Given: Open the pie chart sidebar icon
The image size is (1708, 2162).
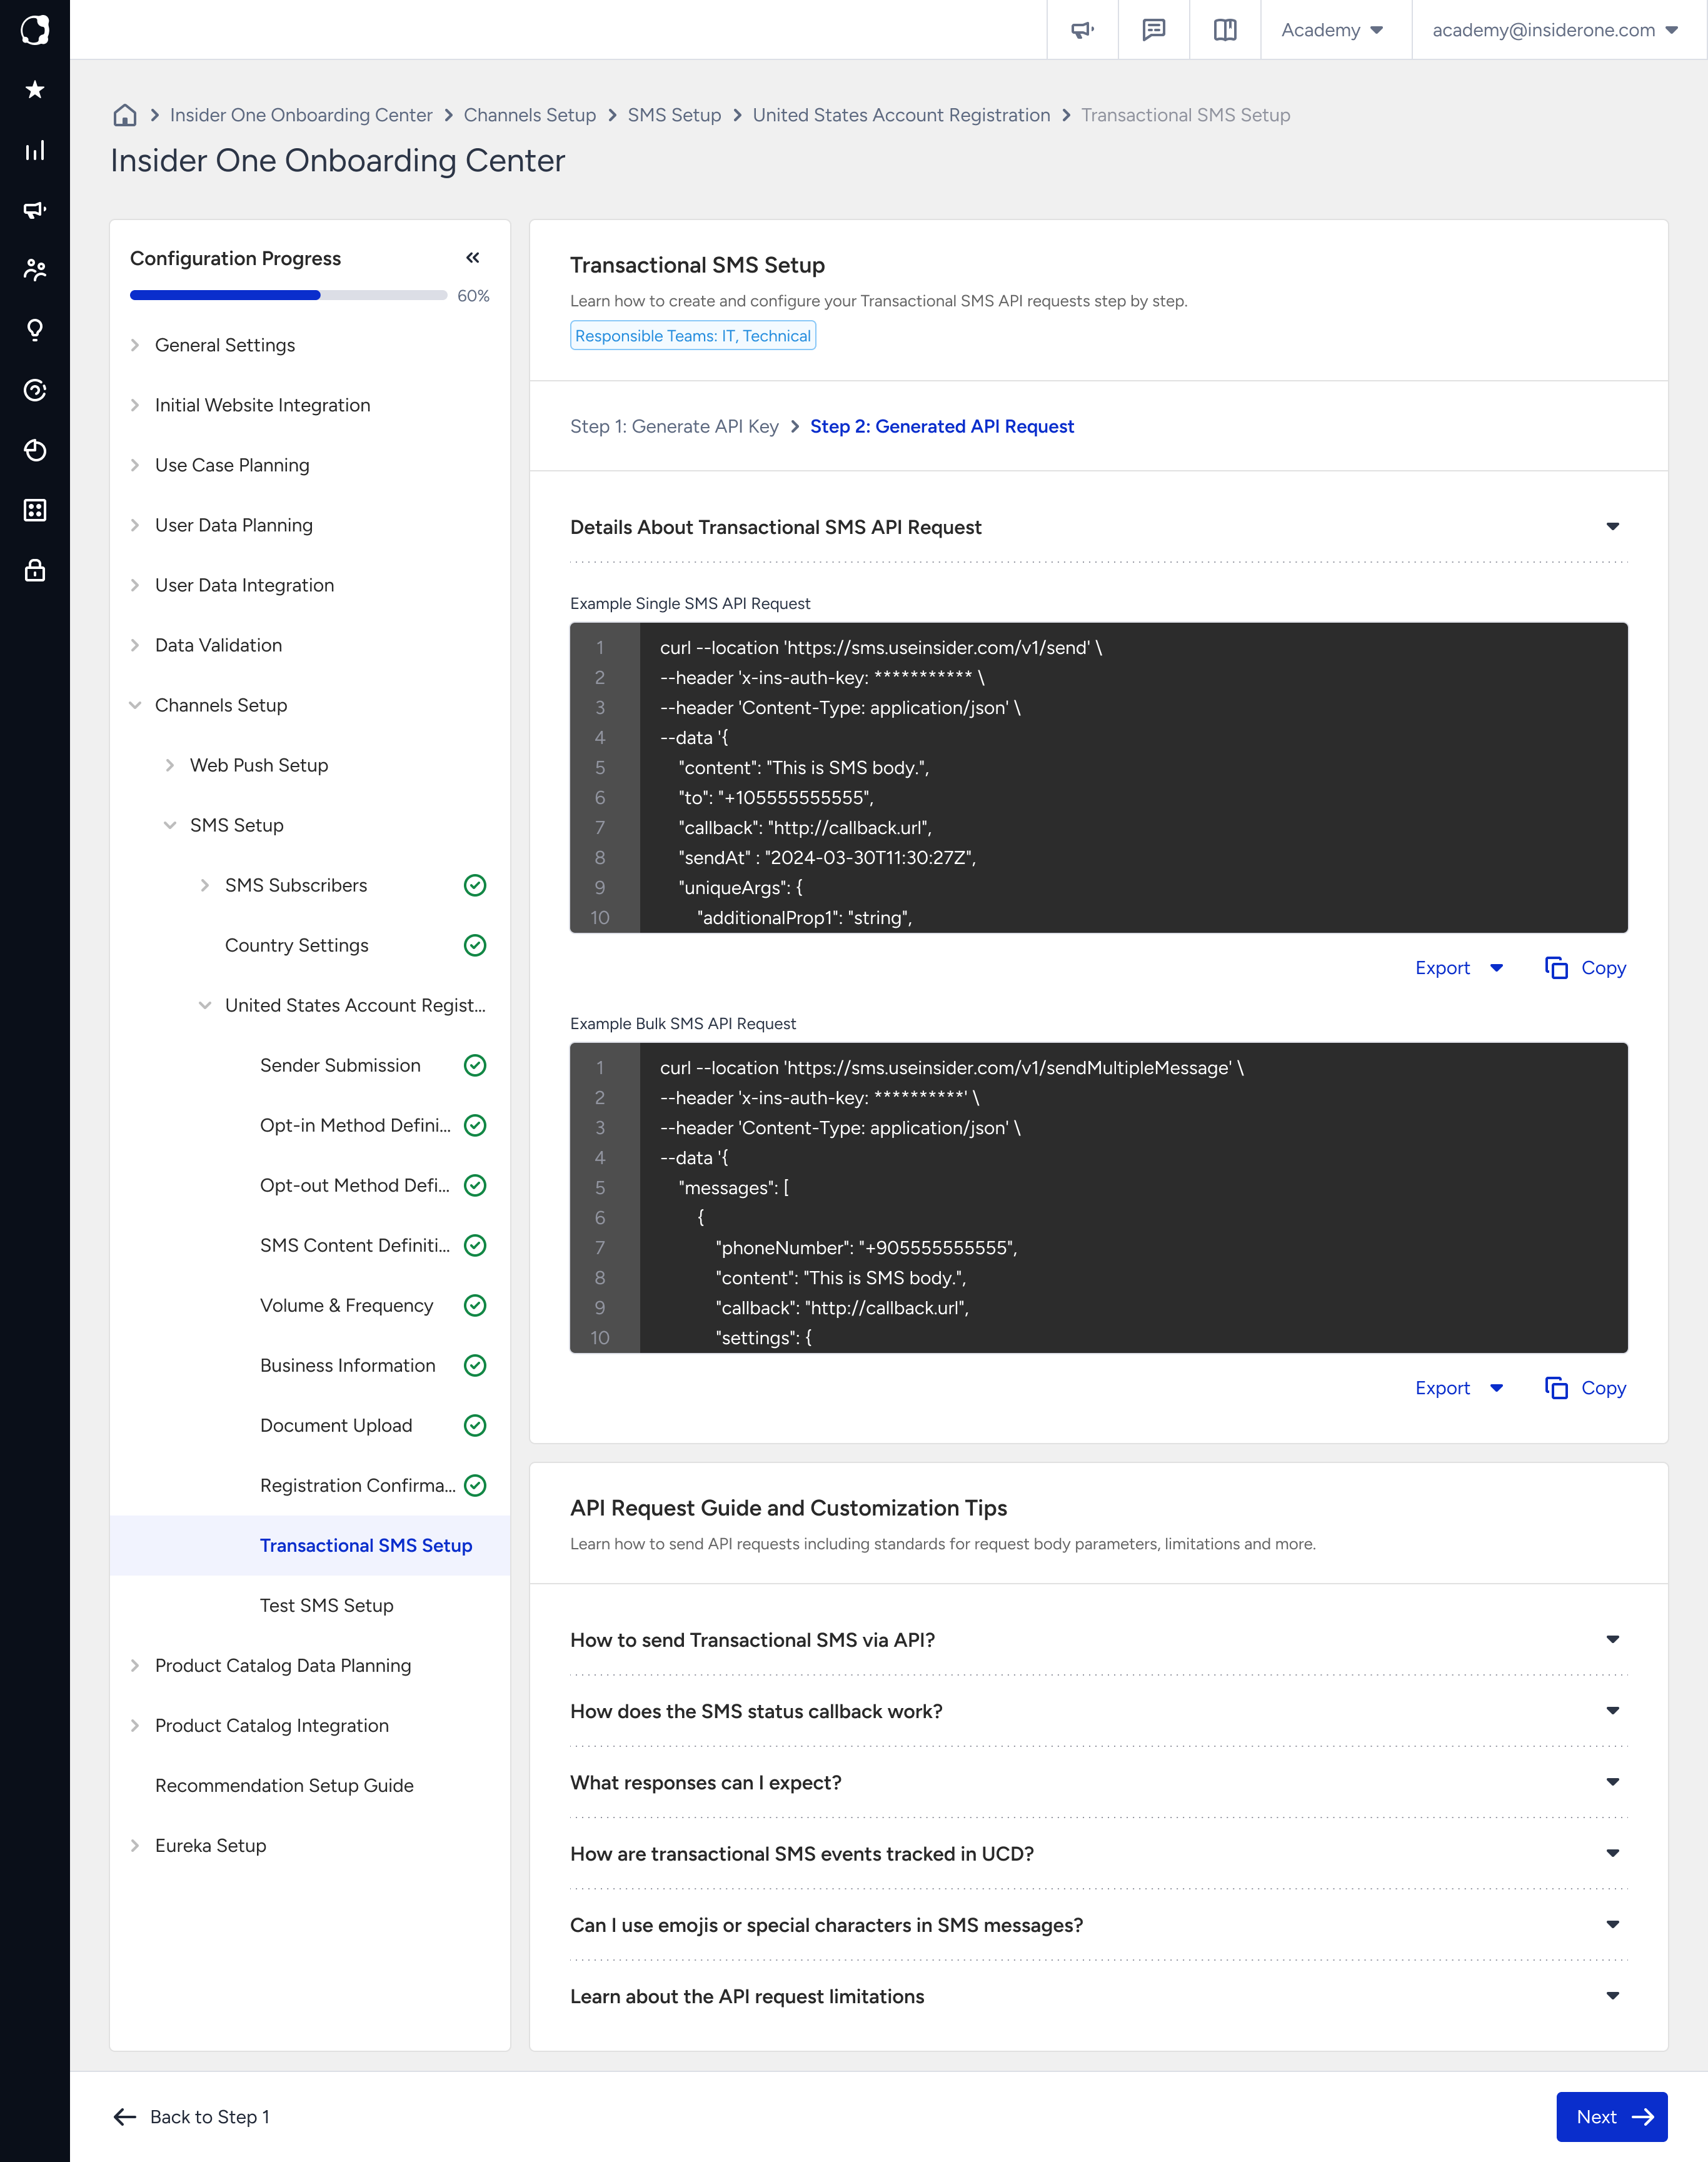Looking at the screenshot, I should point(35,450).
